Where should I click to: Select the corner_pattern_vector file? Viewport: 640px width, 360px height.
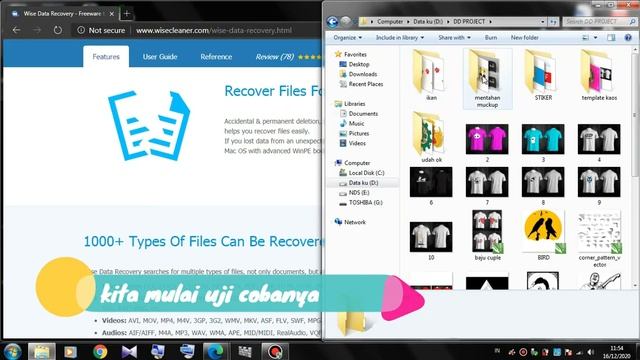(599, 239)
